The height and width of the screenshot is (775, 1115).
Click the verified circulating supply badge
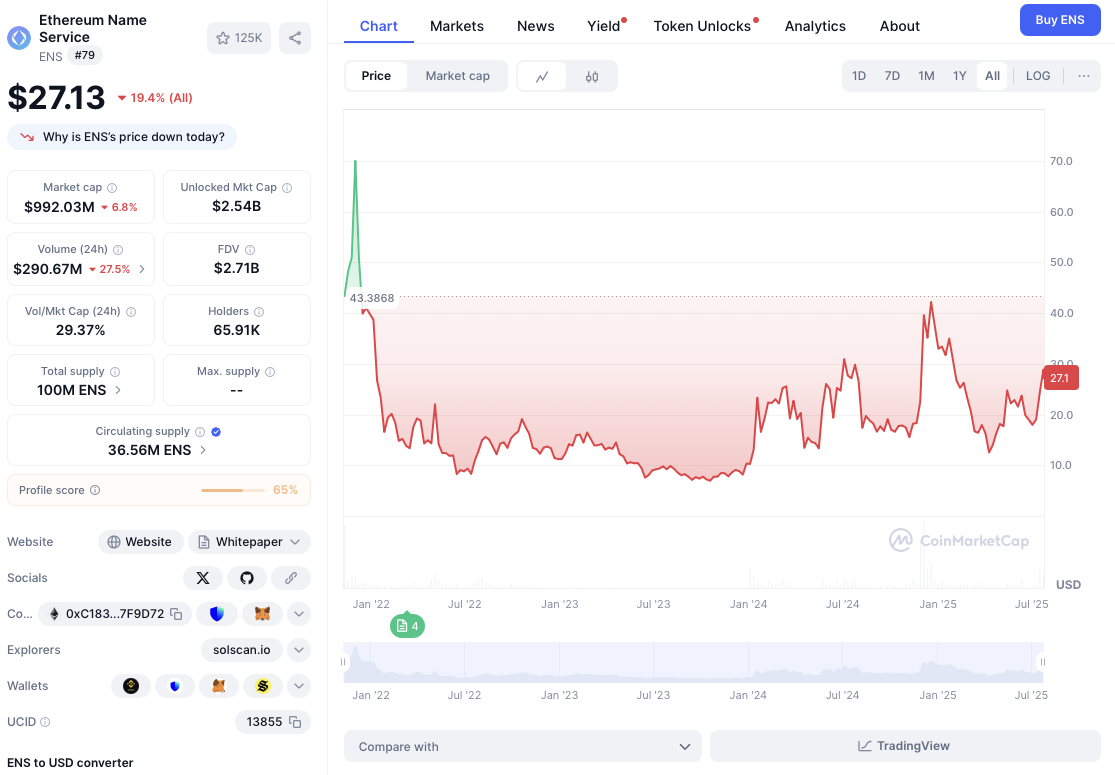click(216, 432)
